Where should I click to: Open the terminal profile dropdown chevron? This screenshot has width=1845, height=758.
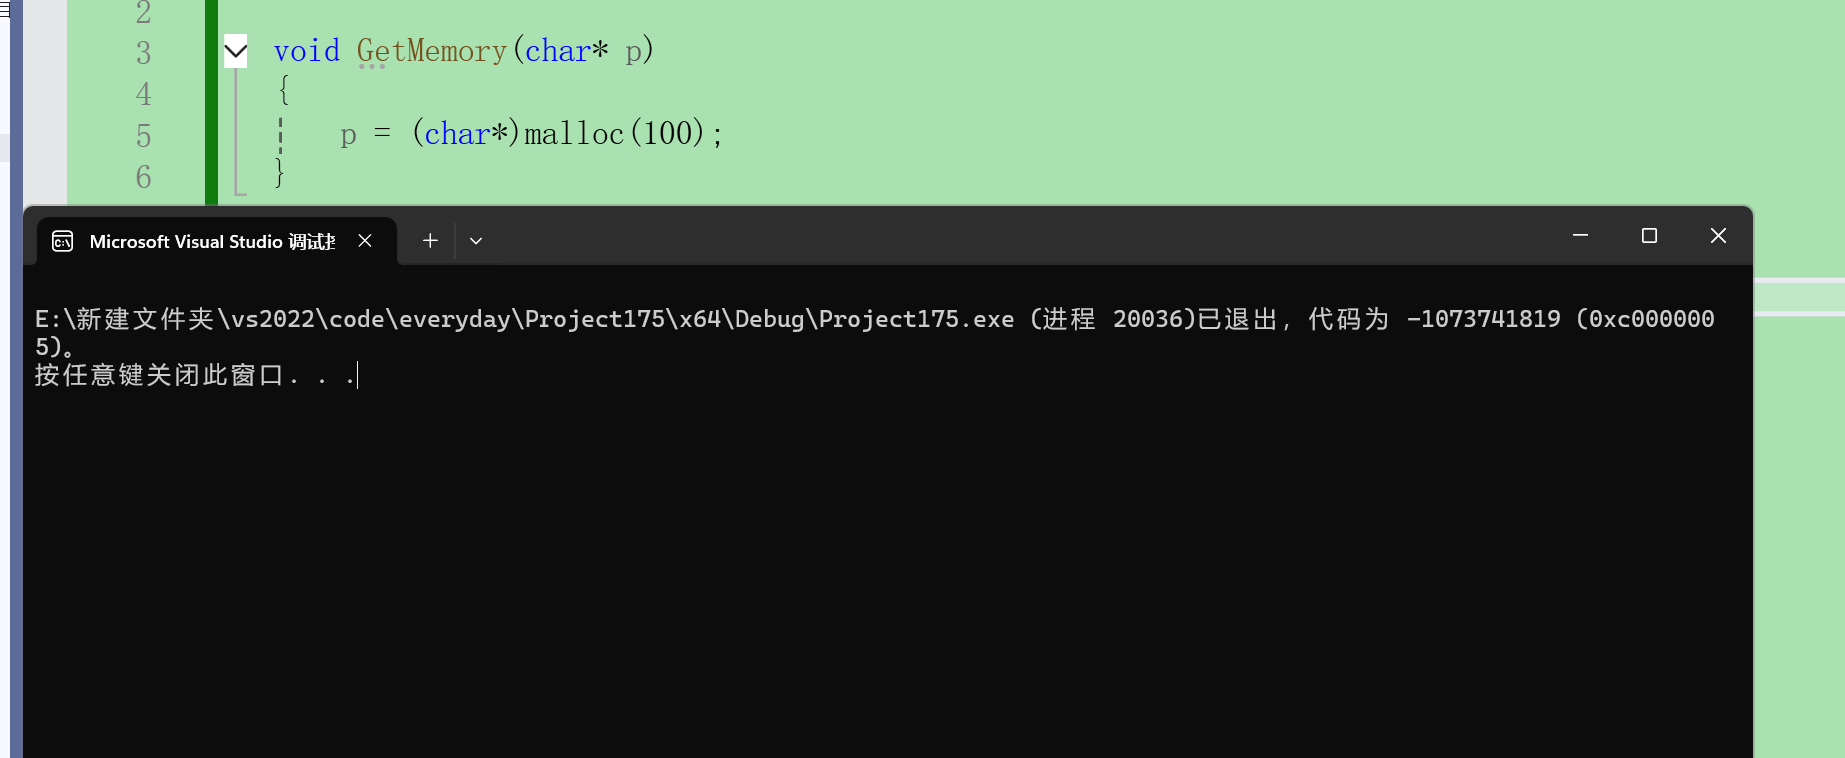point(476,241)
